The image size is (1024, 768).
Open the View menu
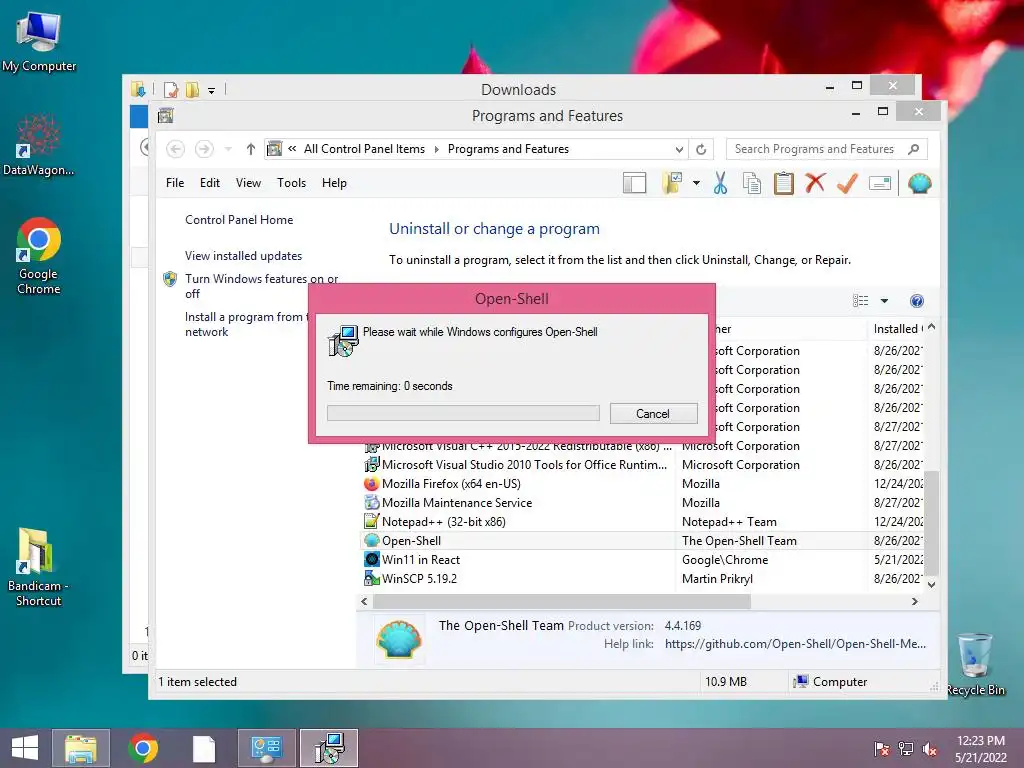248,184
